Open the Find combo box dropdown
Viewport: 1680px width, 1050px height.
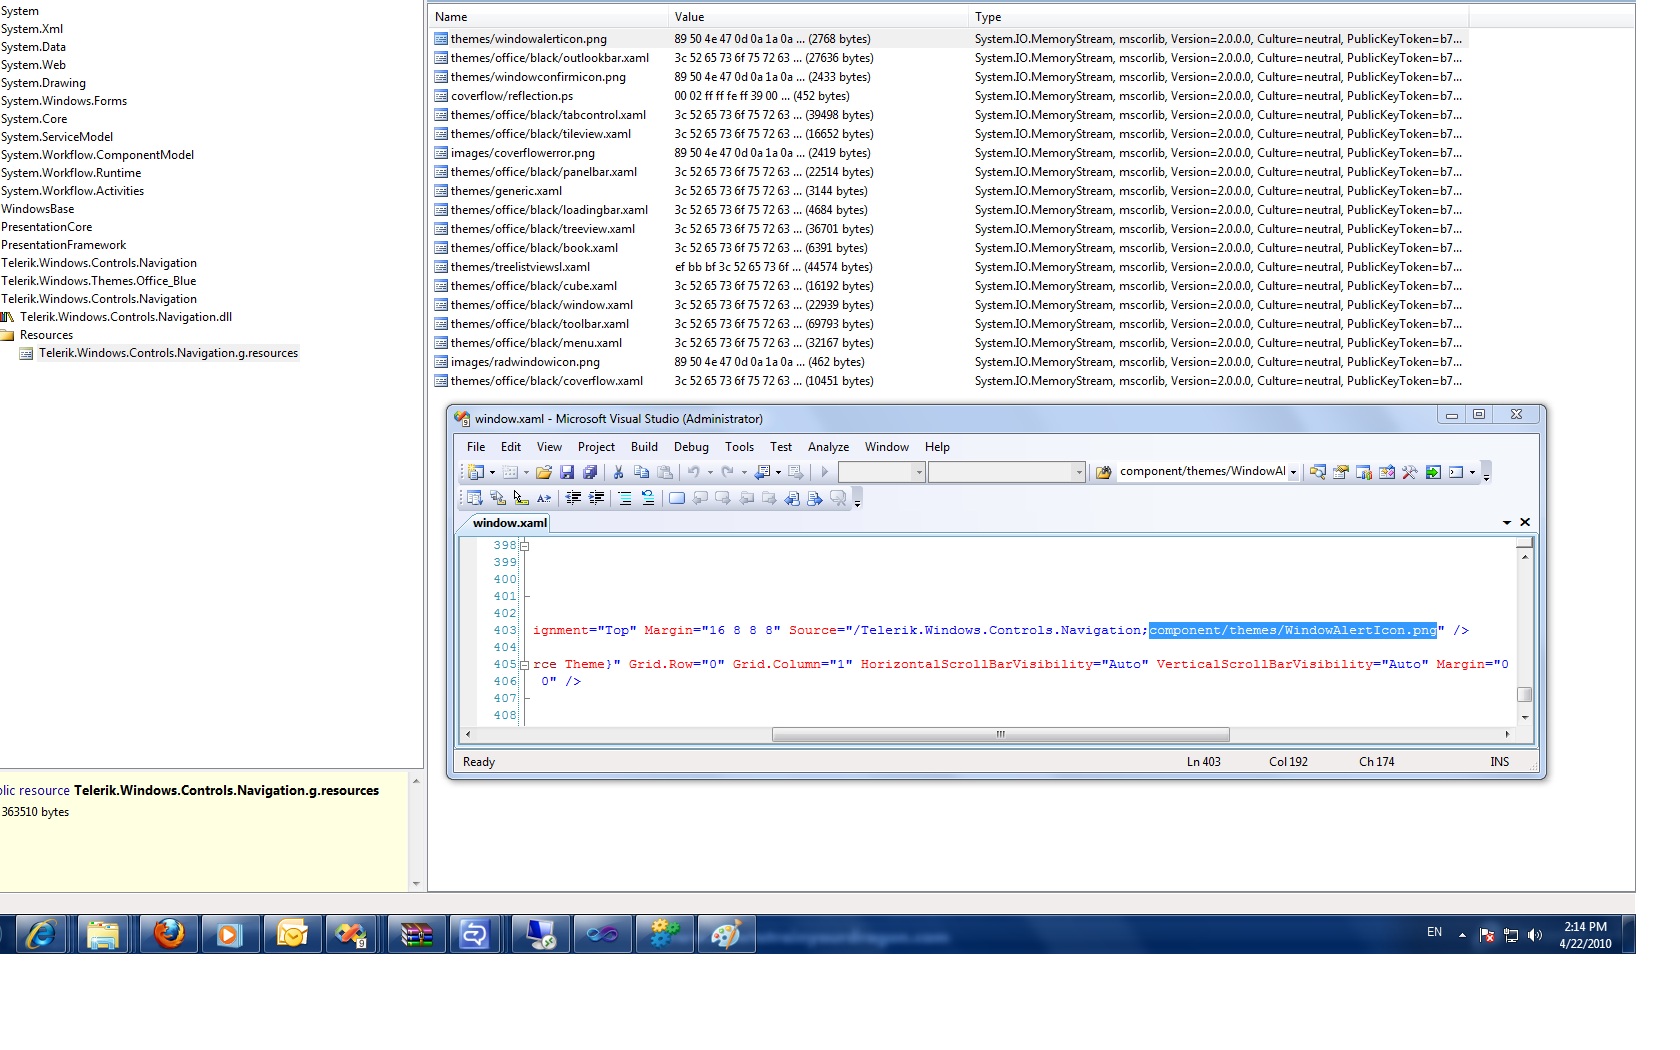coord(1293,472)
